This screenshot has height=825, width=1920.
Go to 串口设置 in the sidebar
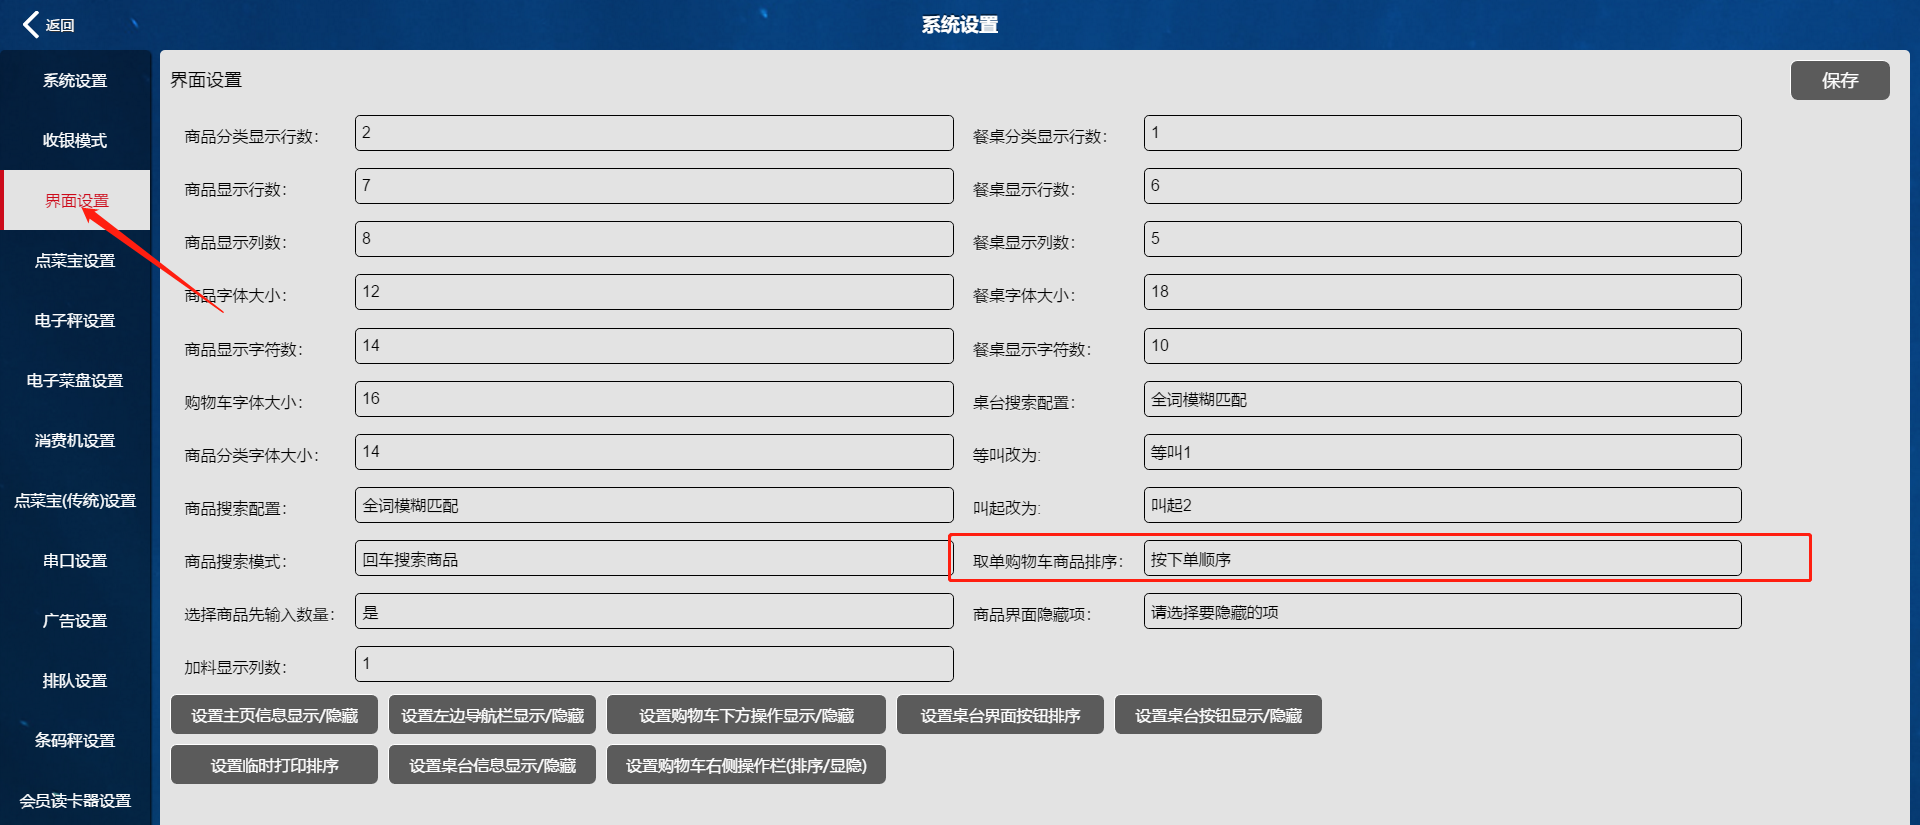click(x=75, y=561)
